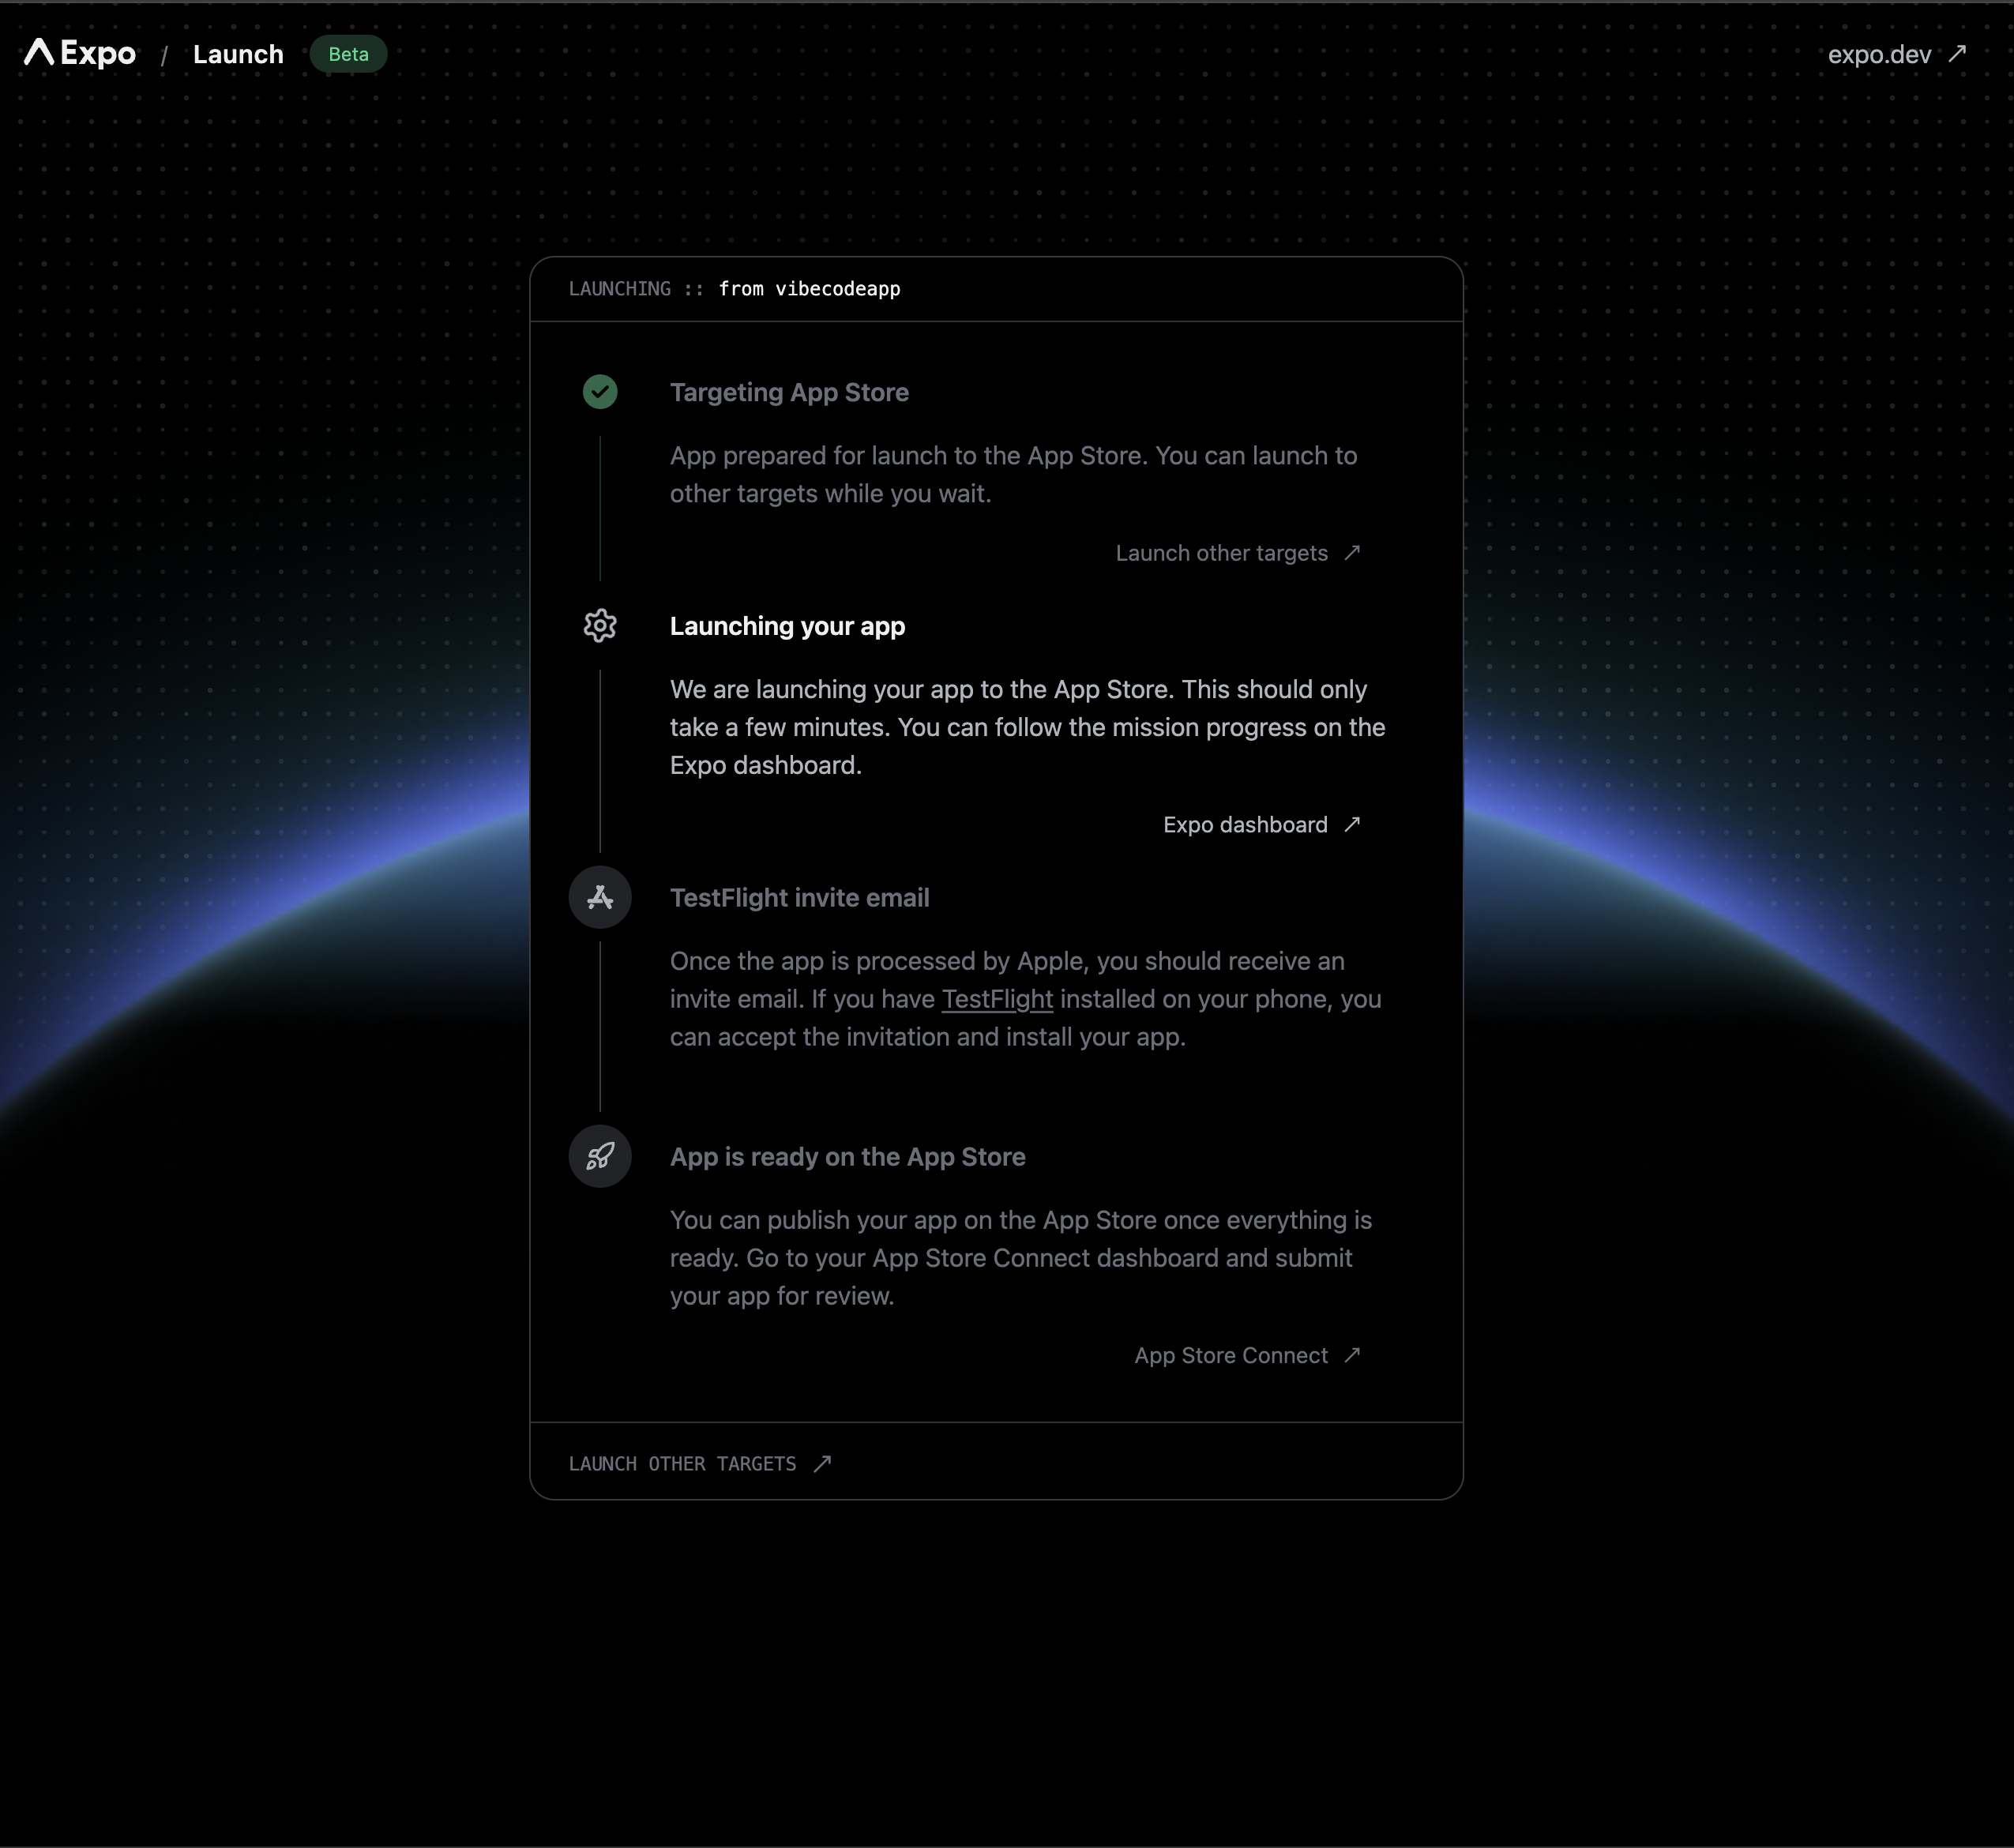Select the arrow in the LAUNCH OTHER TARGETS footer
This screenshot has height=1848, width=2014.
823,1463
